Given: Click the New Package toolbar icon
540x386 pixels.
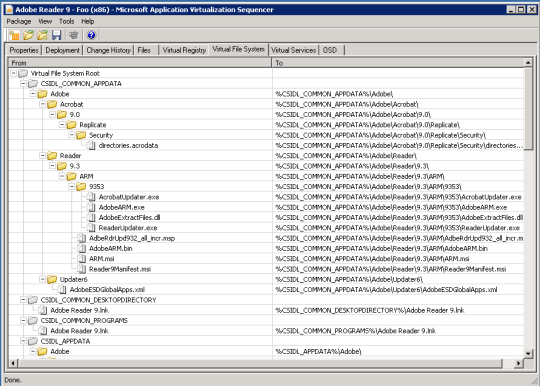Looking at the screenshot, I should [x=14, y=35].
